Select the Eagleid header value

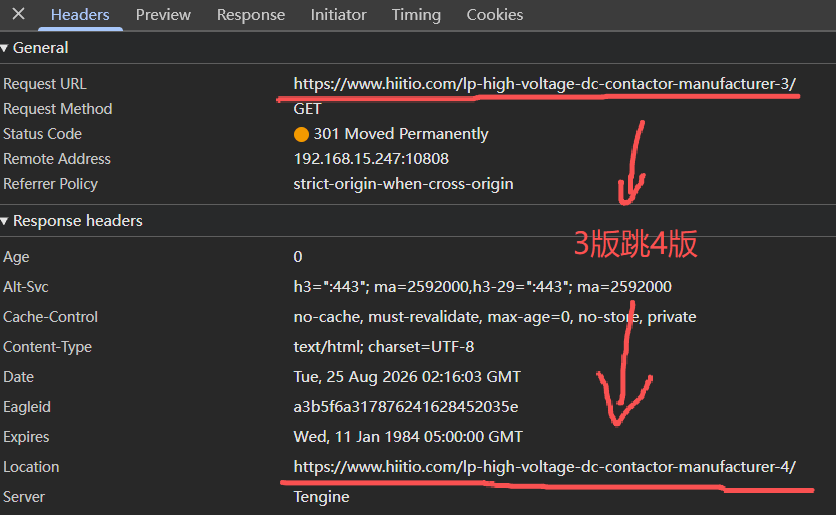pyautogui.click(x=406, y=407)
